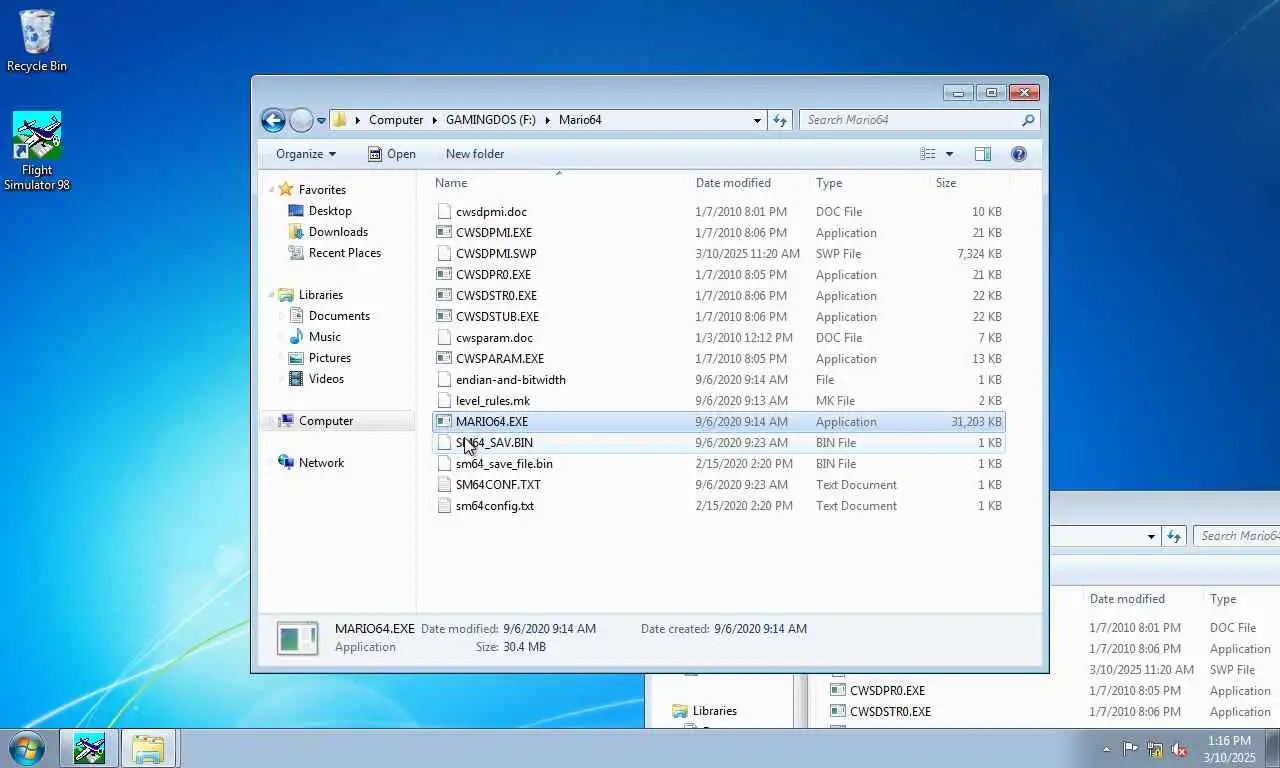Click the New folder button
Viewport: 1280px width, 768px height.
[475, 154]
